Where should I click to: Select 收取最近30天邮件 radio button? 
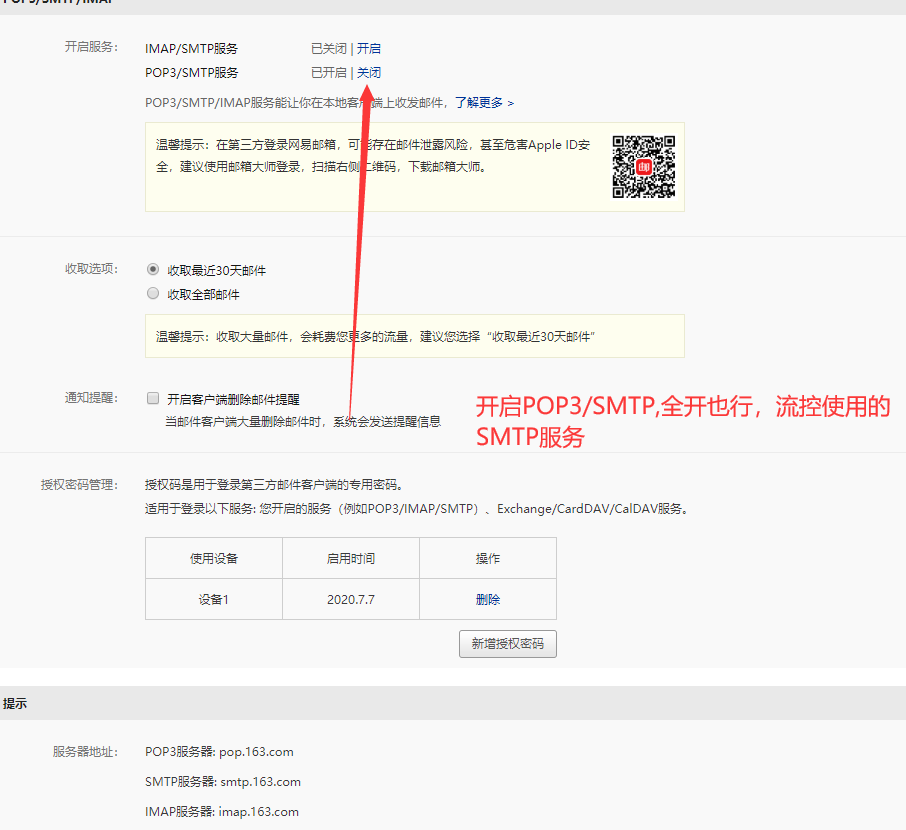tap(153, 270)
